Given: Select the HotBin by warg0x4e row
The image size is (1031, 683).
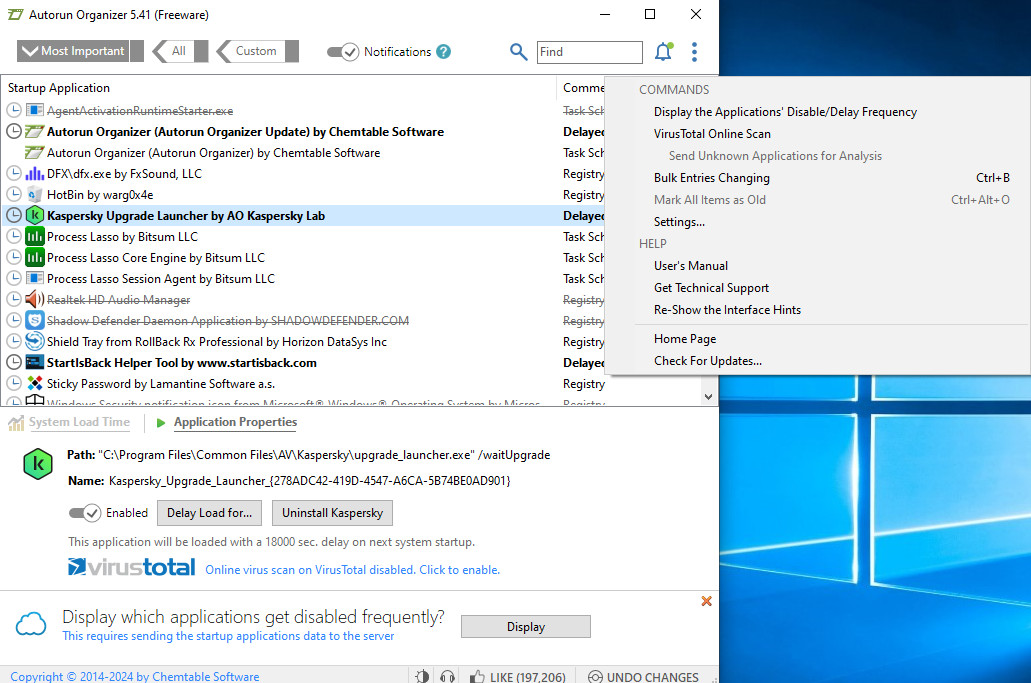Looking at the screenshot, I should tap(302, 195).
